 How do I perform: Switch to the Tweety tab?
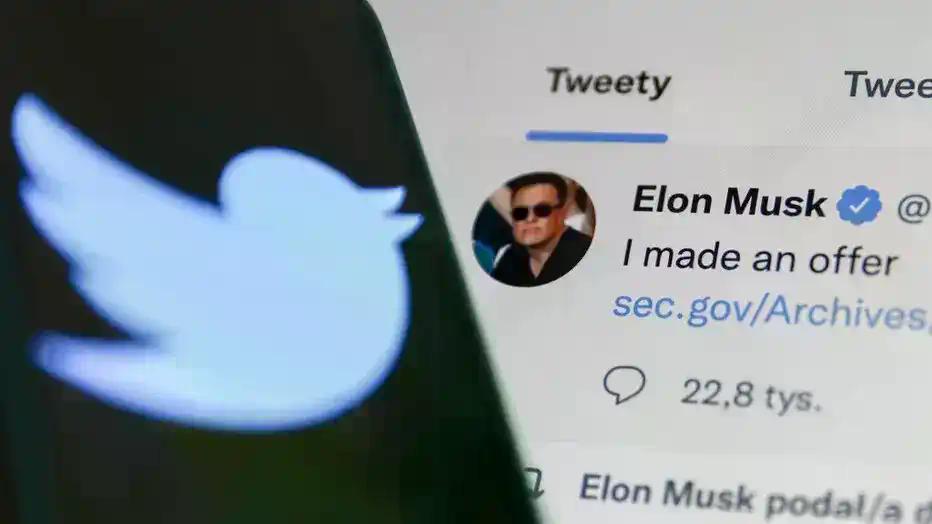click(x=609, y=83)
